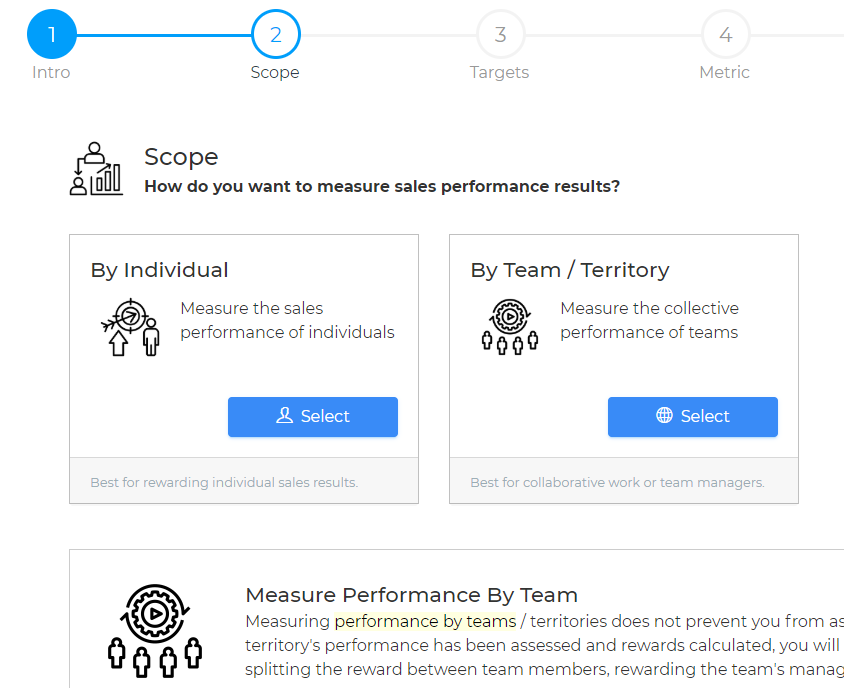The image size is (844, 688).
Task: Open the Metric step label
Action: point(725,72)
